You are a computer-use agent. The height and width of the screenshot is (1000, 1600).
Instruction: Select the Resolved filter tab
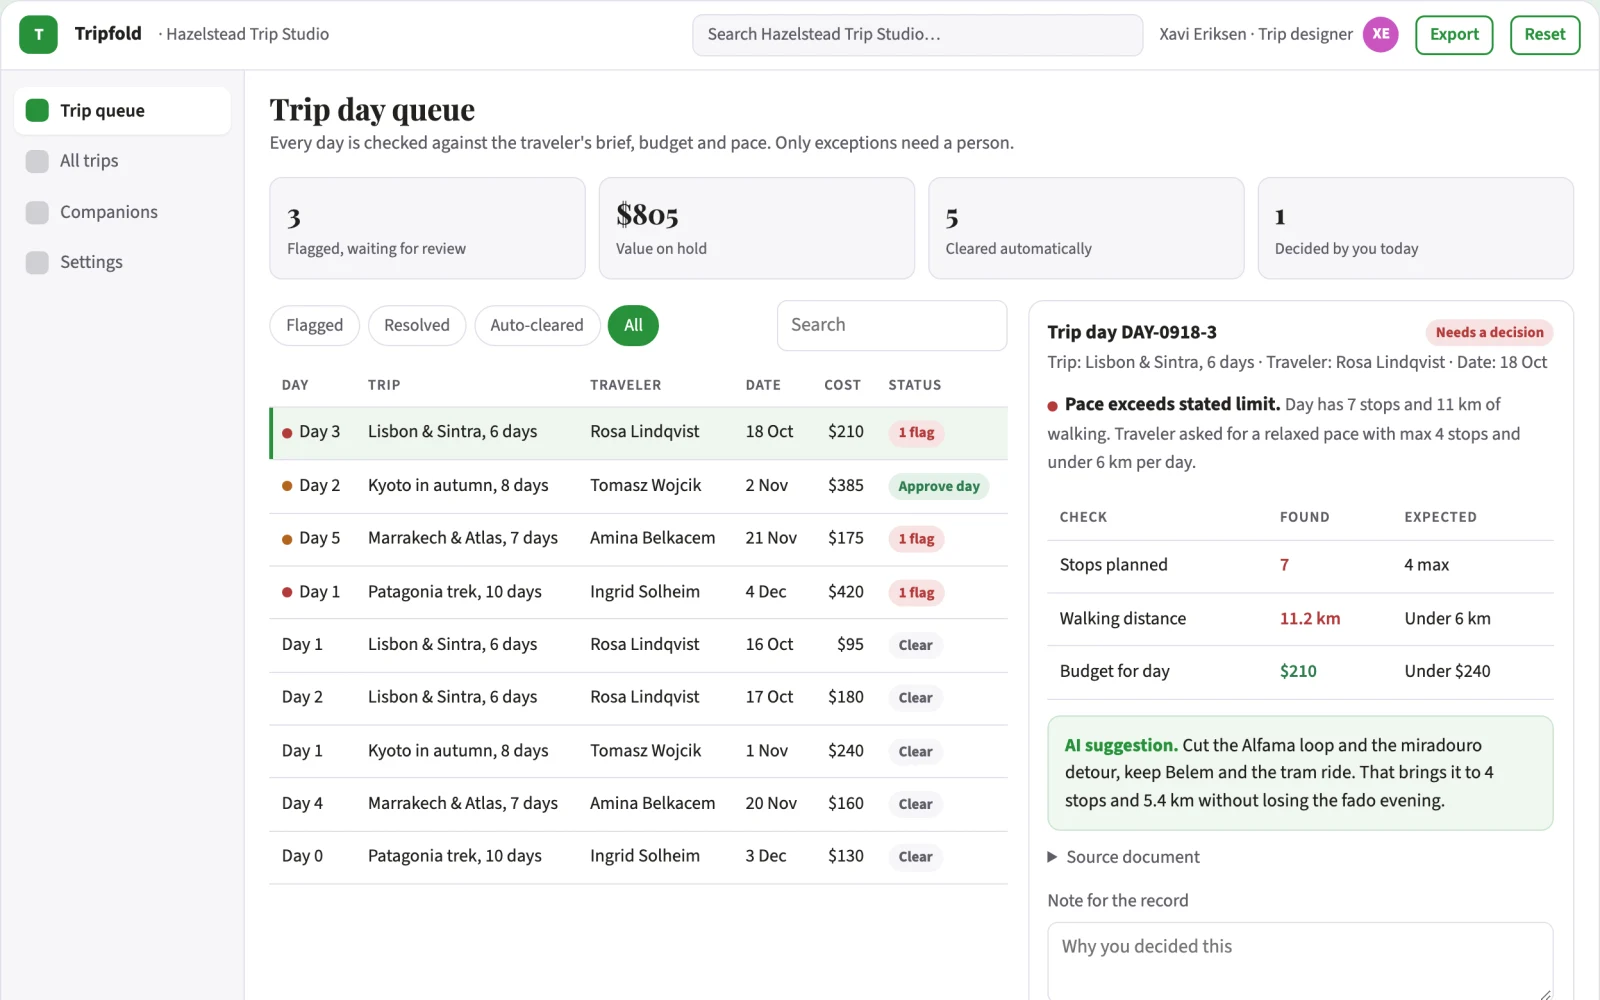click(417, 325)
